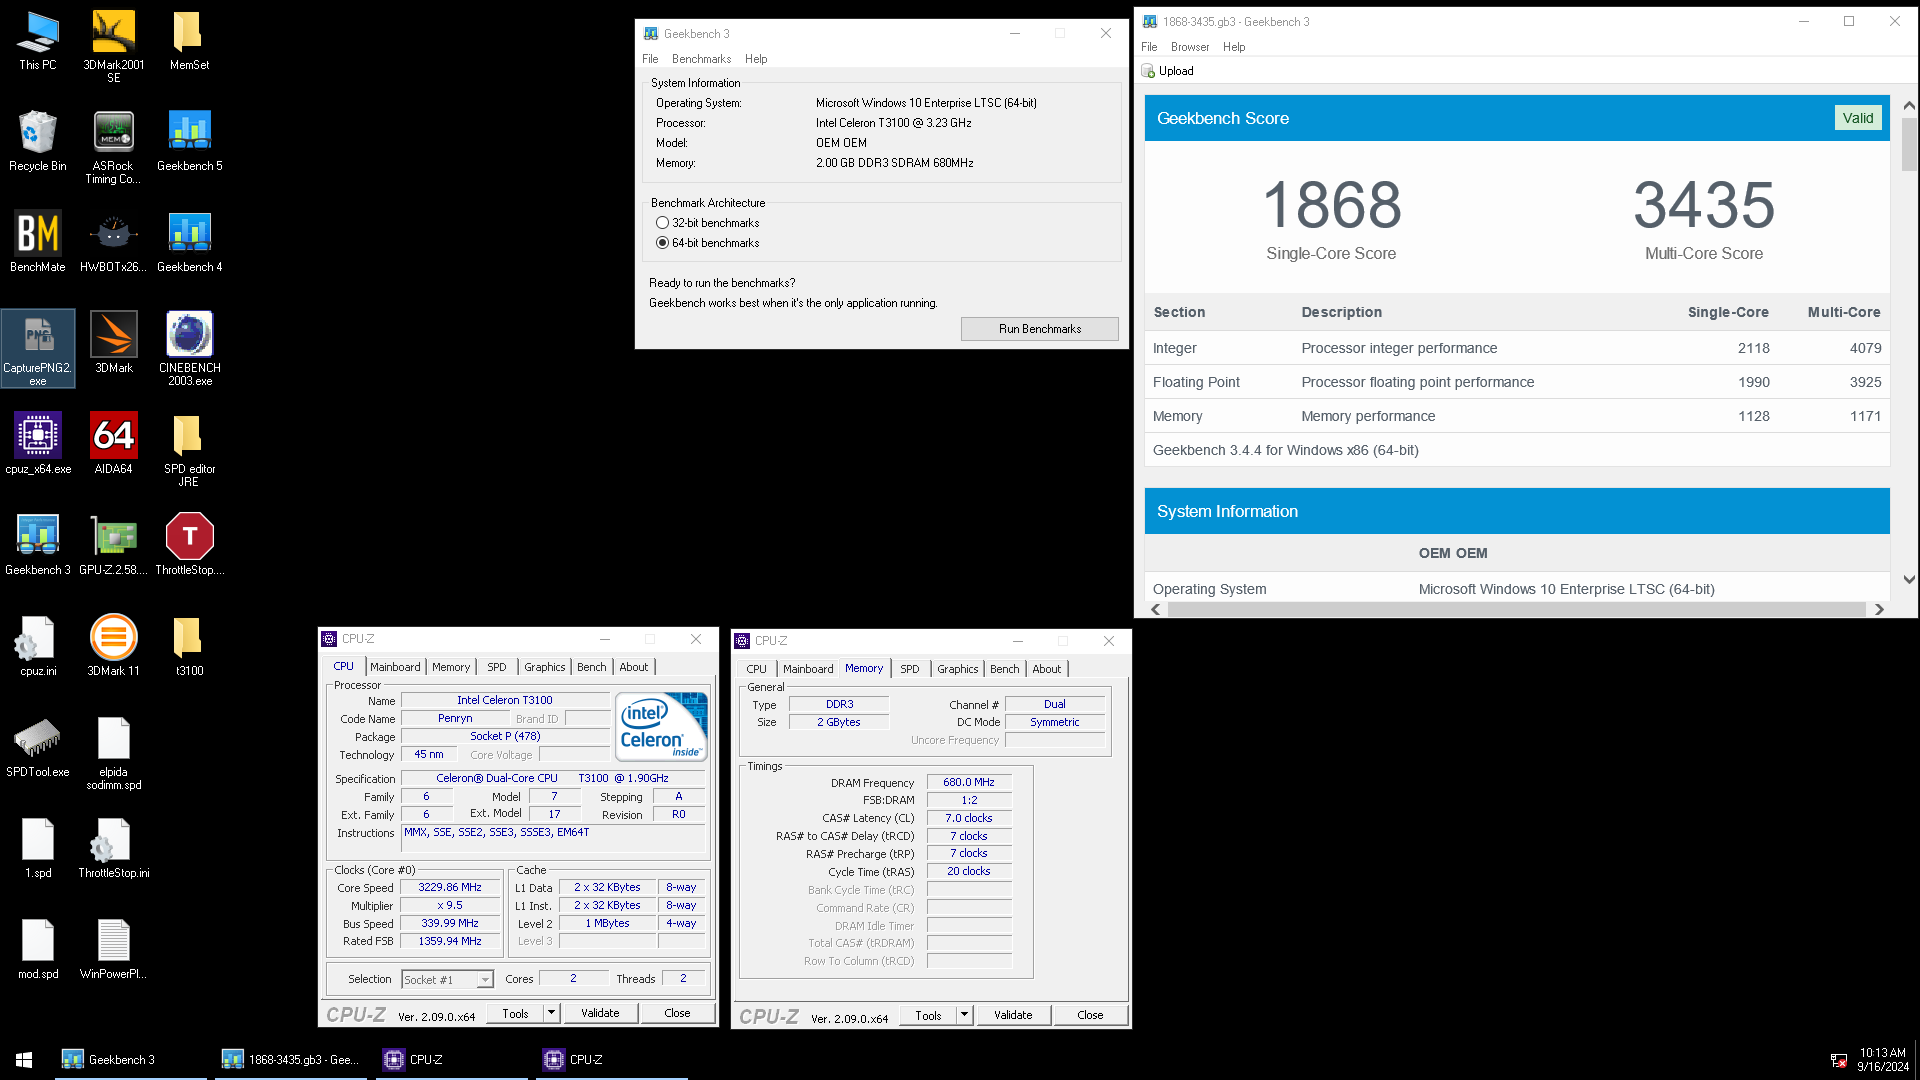The image size is (1920, 1080).
Task: Launch Geekbench 4 desktop shortcut
Action: coord(189,242)
